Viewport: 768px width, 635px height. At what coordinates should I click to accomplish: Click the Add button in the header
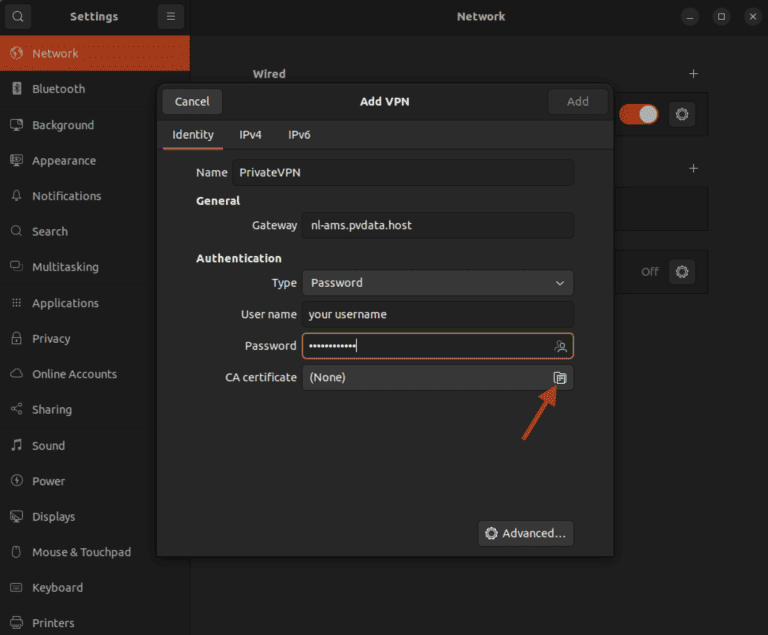tap(577, 101)
